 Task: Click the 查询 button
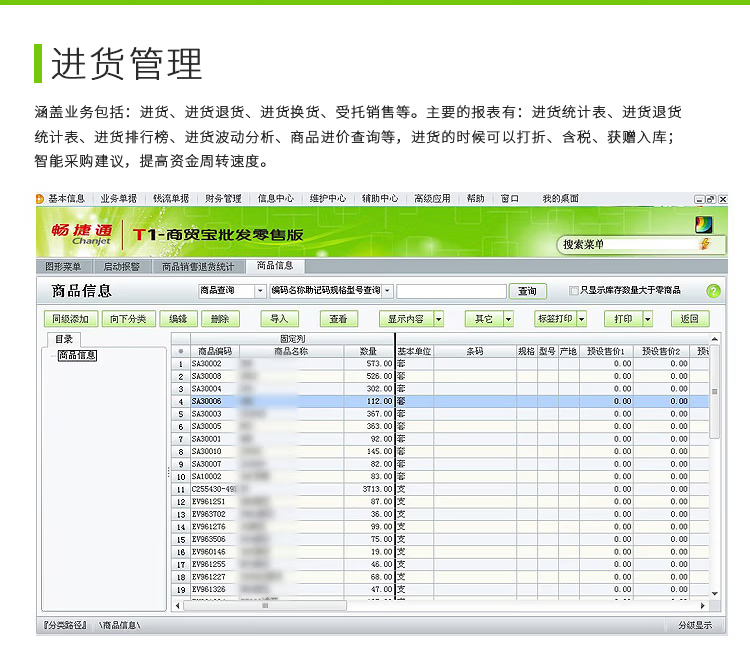(x=527, y=291)
